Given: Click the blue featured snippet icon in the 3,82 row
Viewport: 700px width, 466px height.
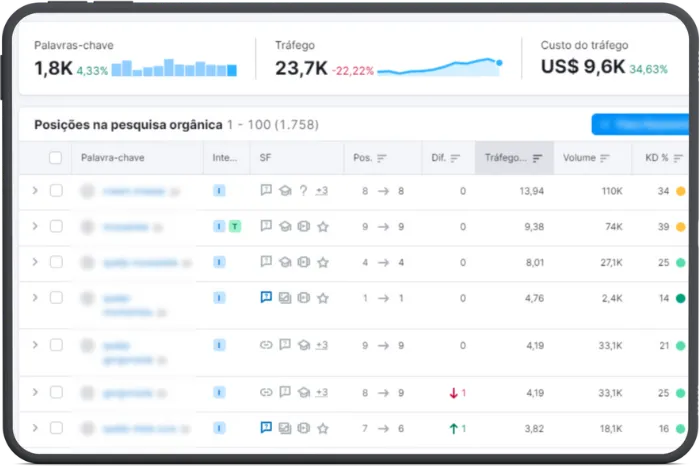Looking at the screenshot, I should [x=266, y=428].
